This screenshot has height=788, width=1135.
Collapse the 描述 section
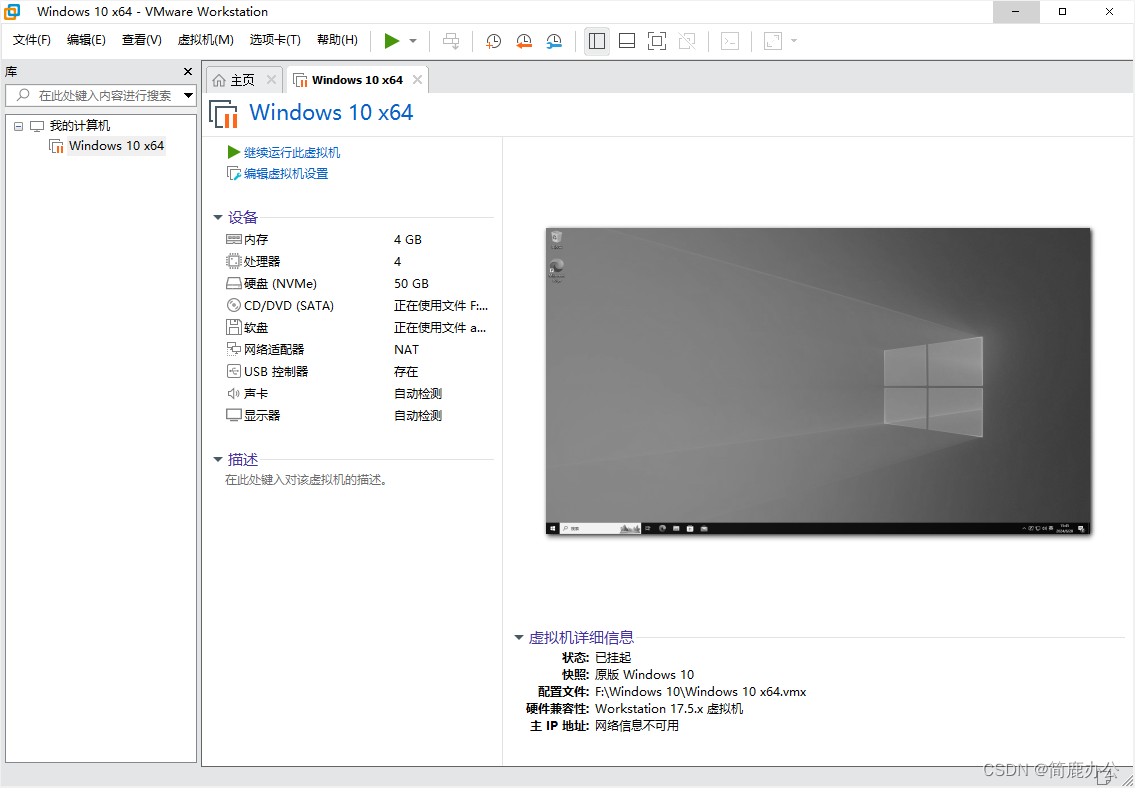click(x=218, y=459)
